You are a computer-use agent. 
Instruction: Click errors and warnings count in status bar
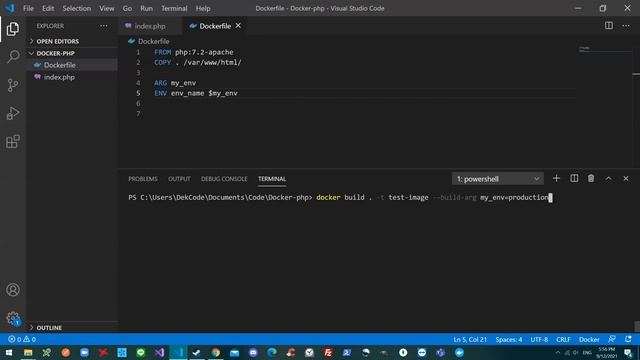click(x=22, y=339)
